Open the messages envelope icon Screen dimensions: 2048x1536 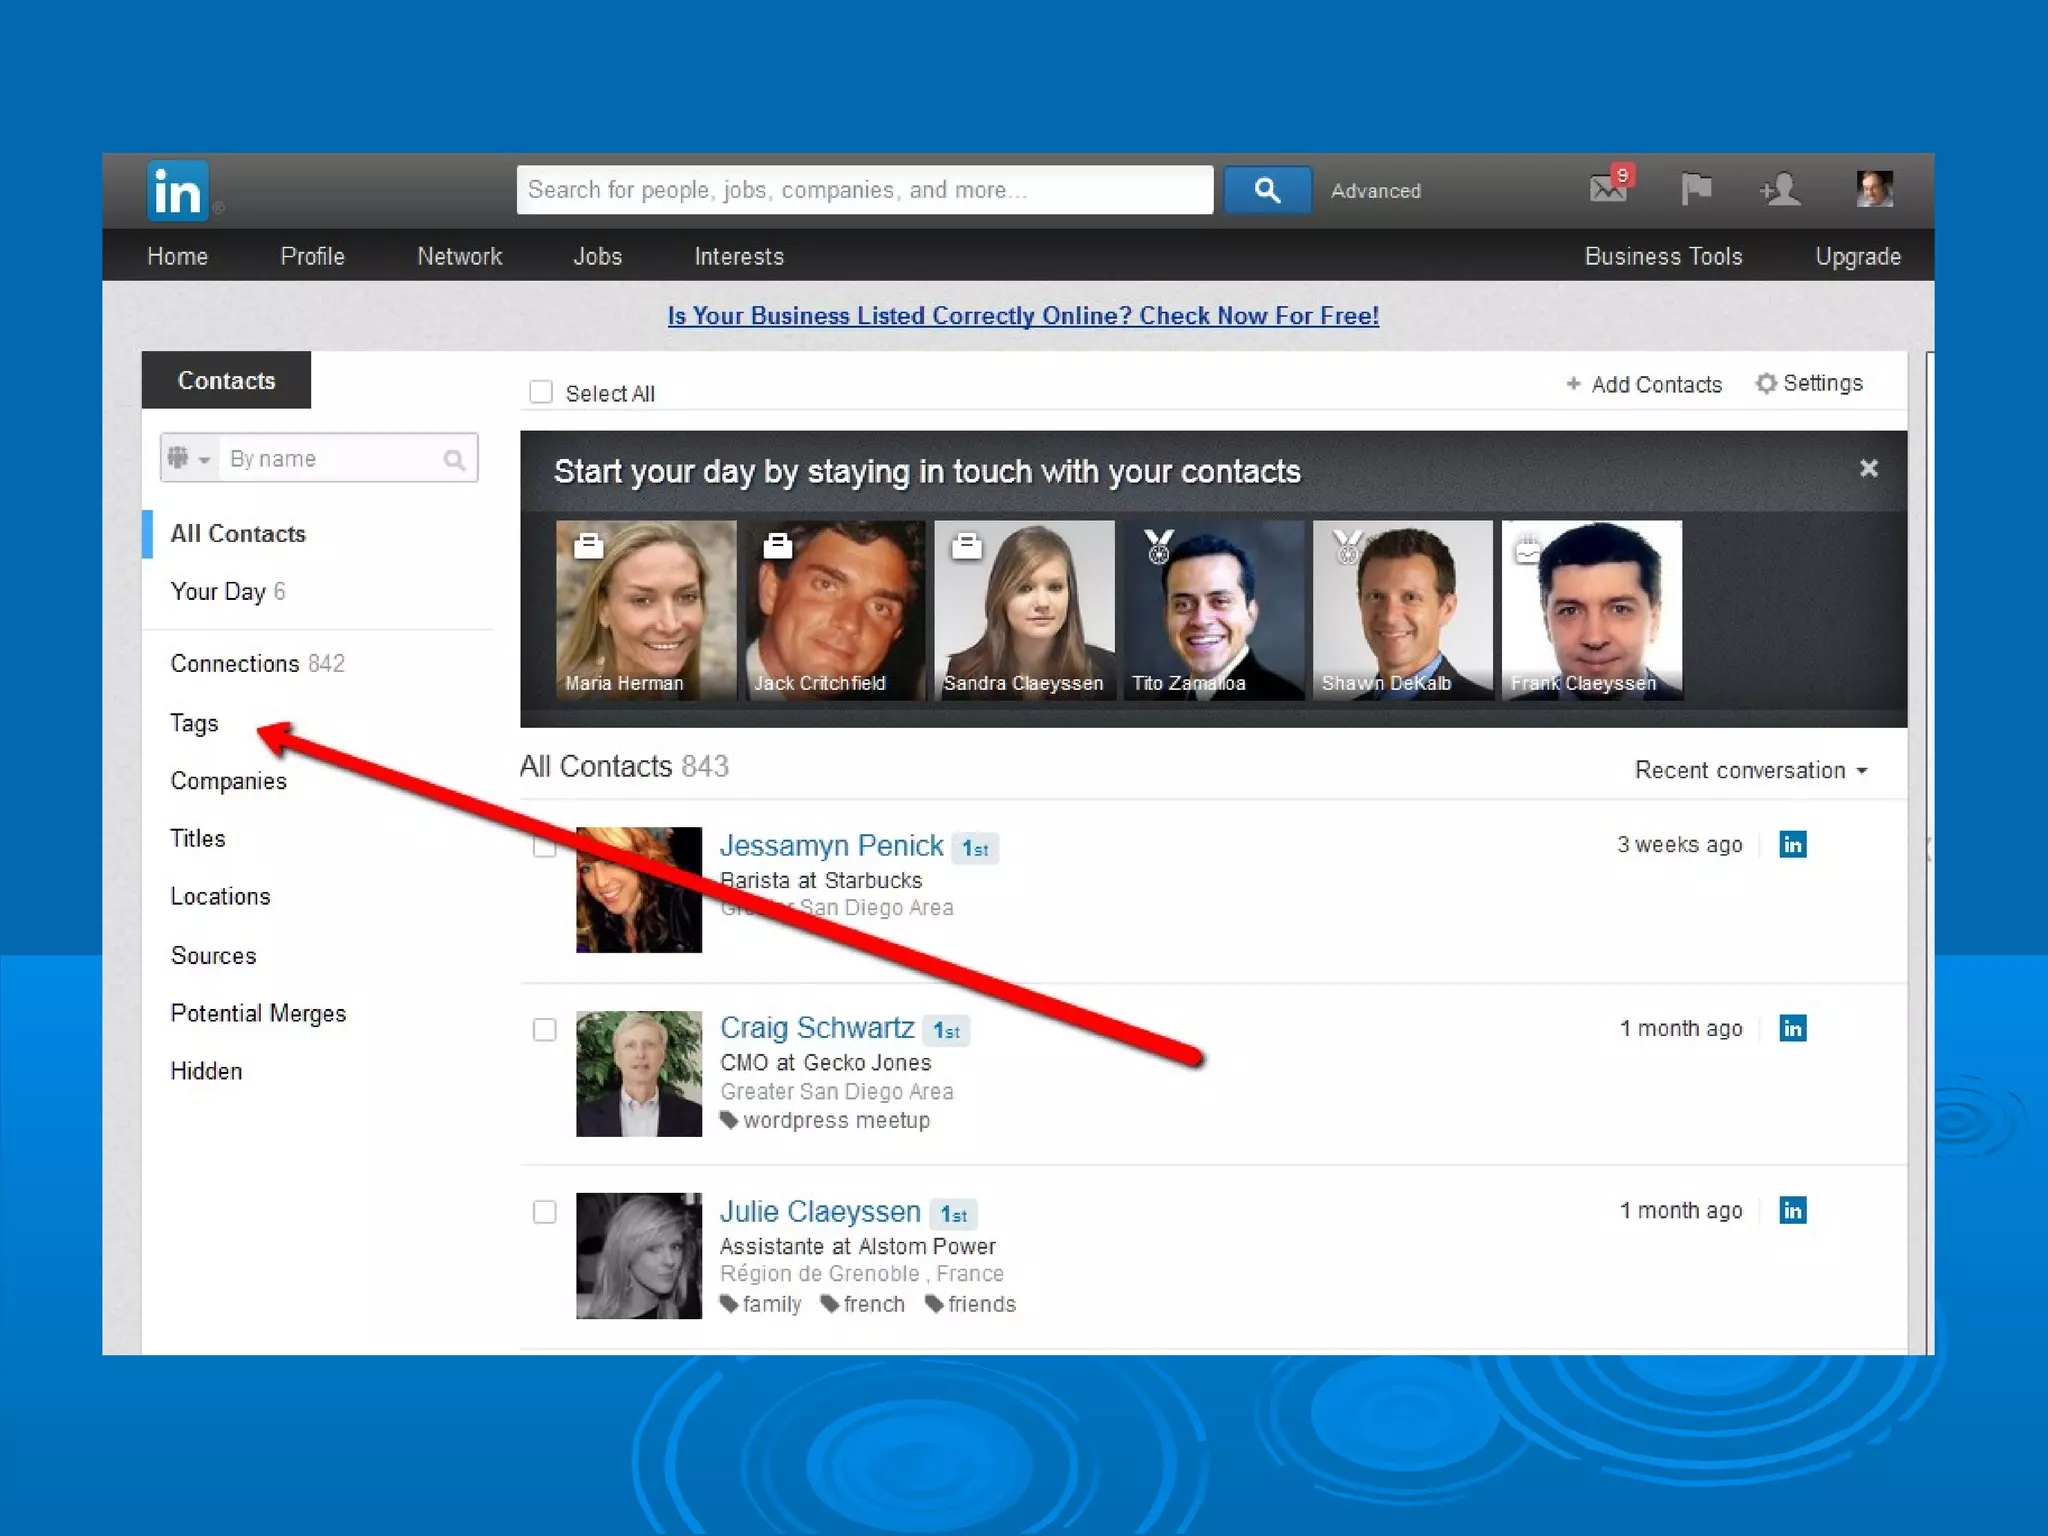tap(1607, 188)
